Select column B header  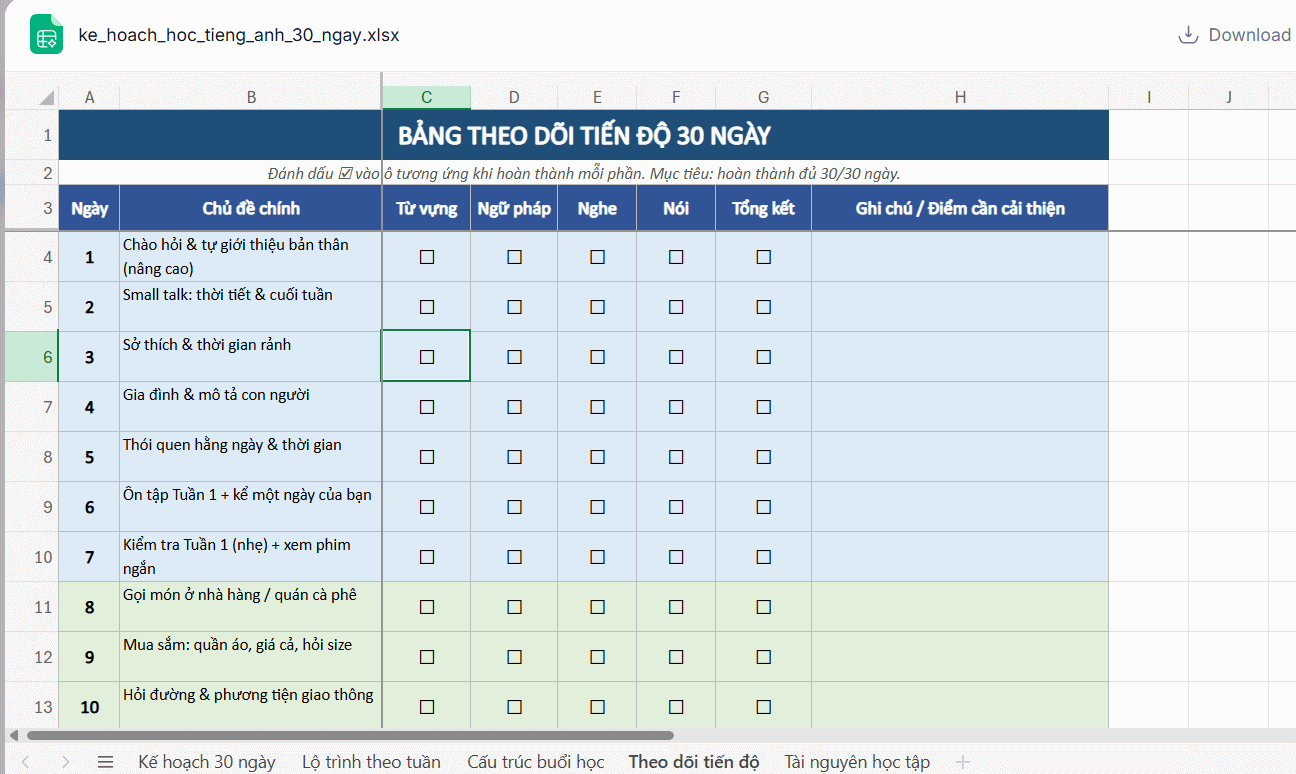(251, 97)
